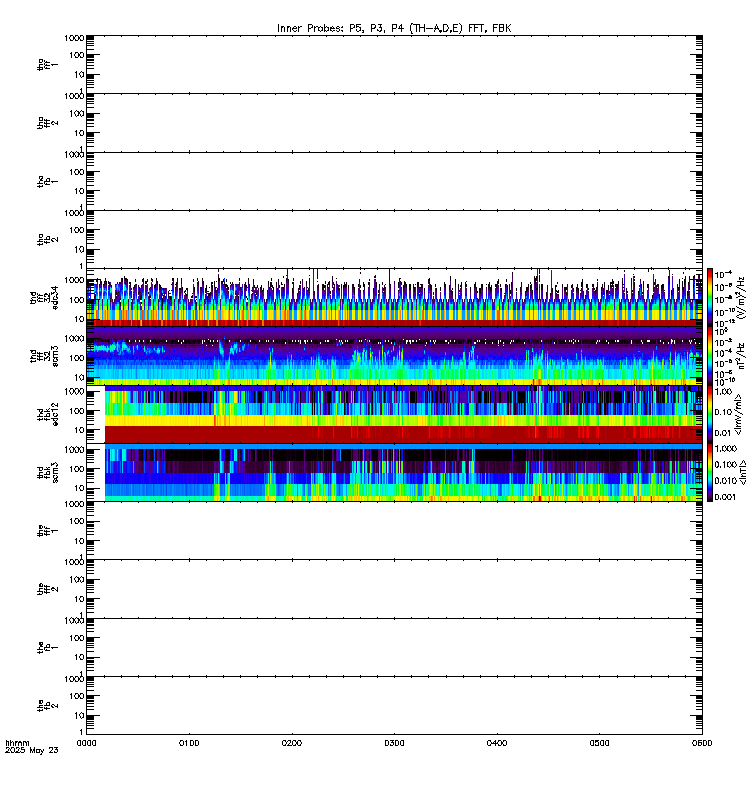Image resolution: width=750 pixels, height=800 pixels.
Task: Select the 'the fff 1' panel axis label
Action: pyautogui.click(x=47, y=531)
